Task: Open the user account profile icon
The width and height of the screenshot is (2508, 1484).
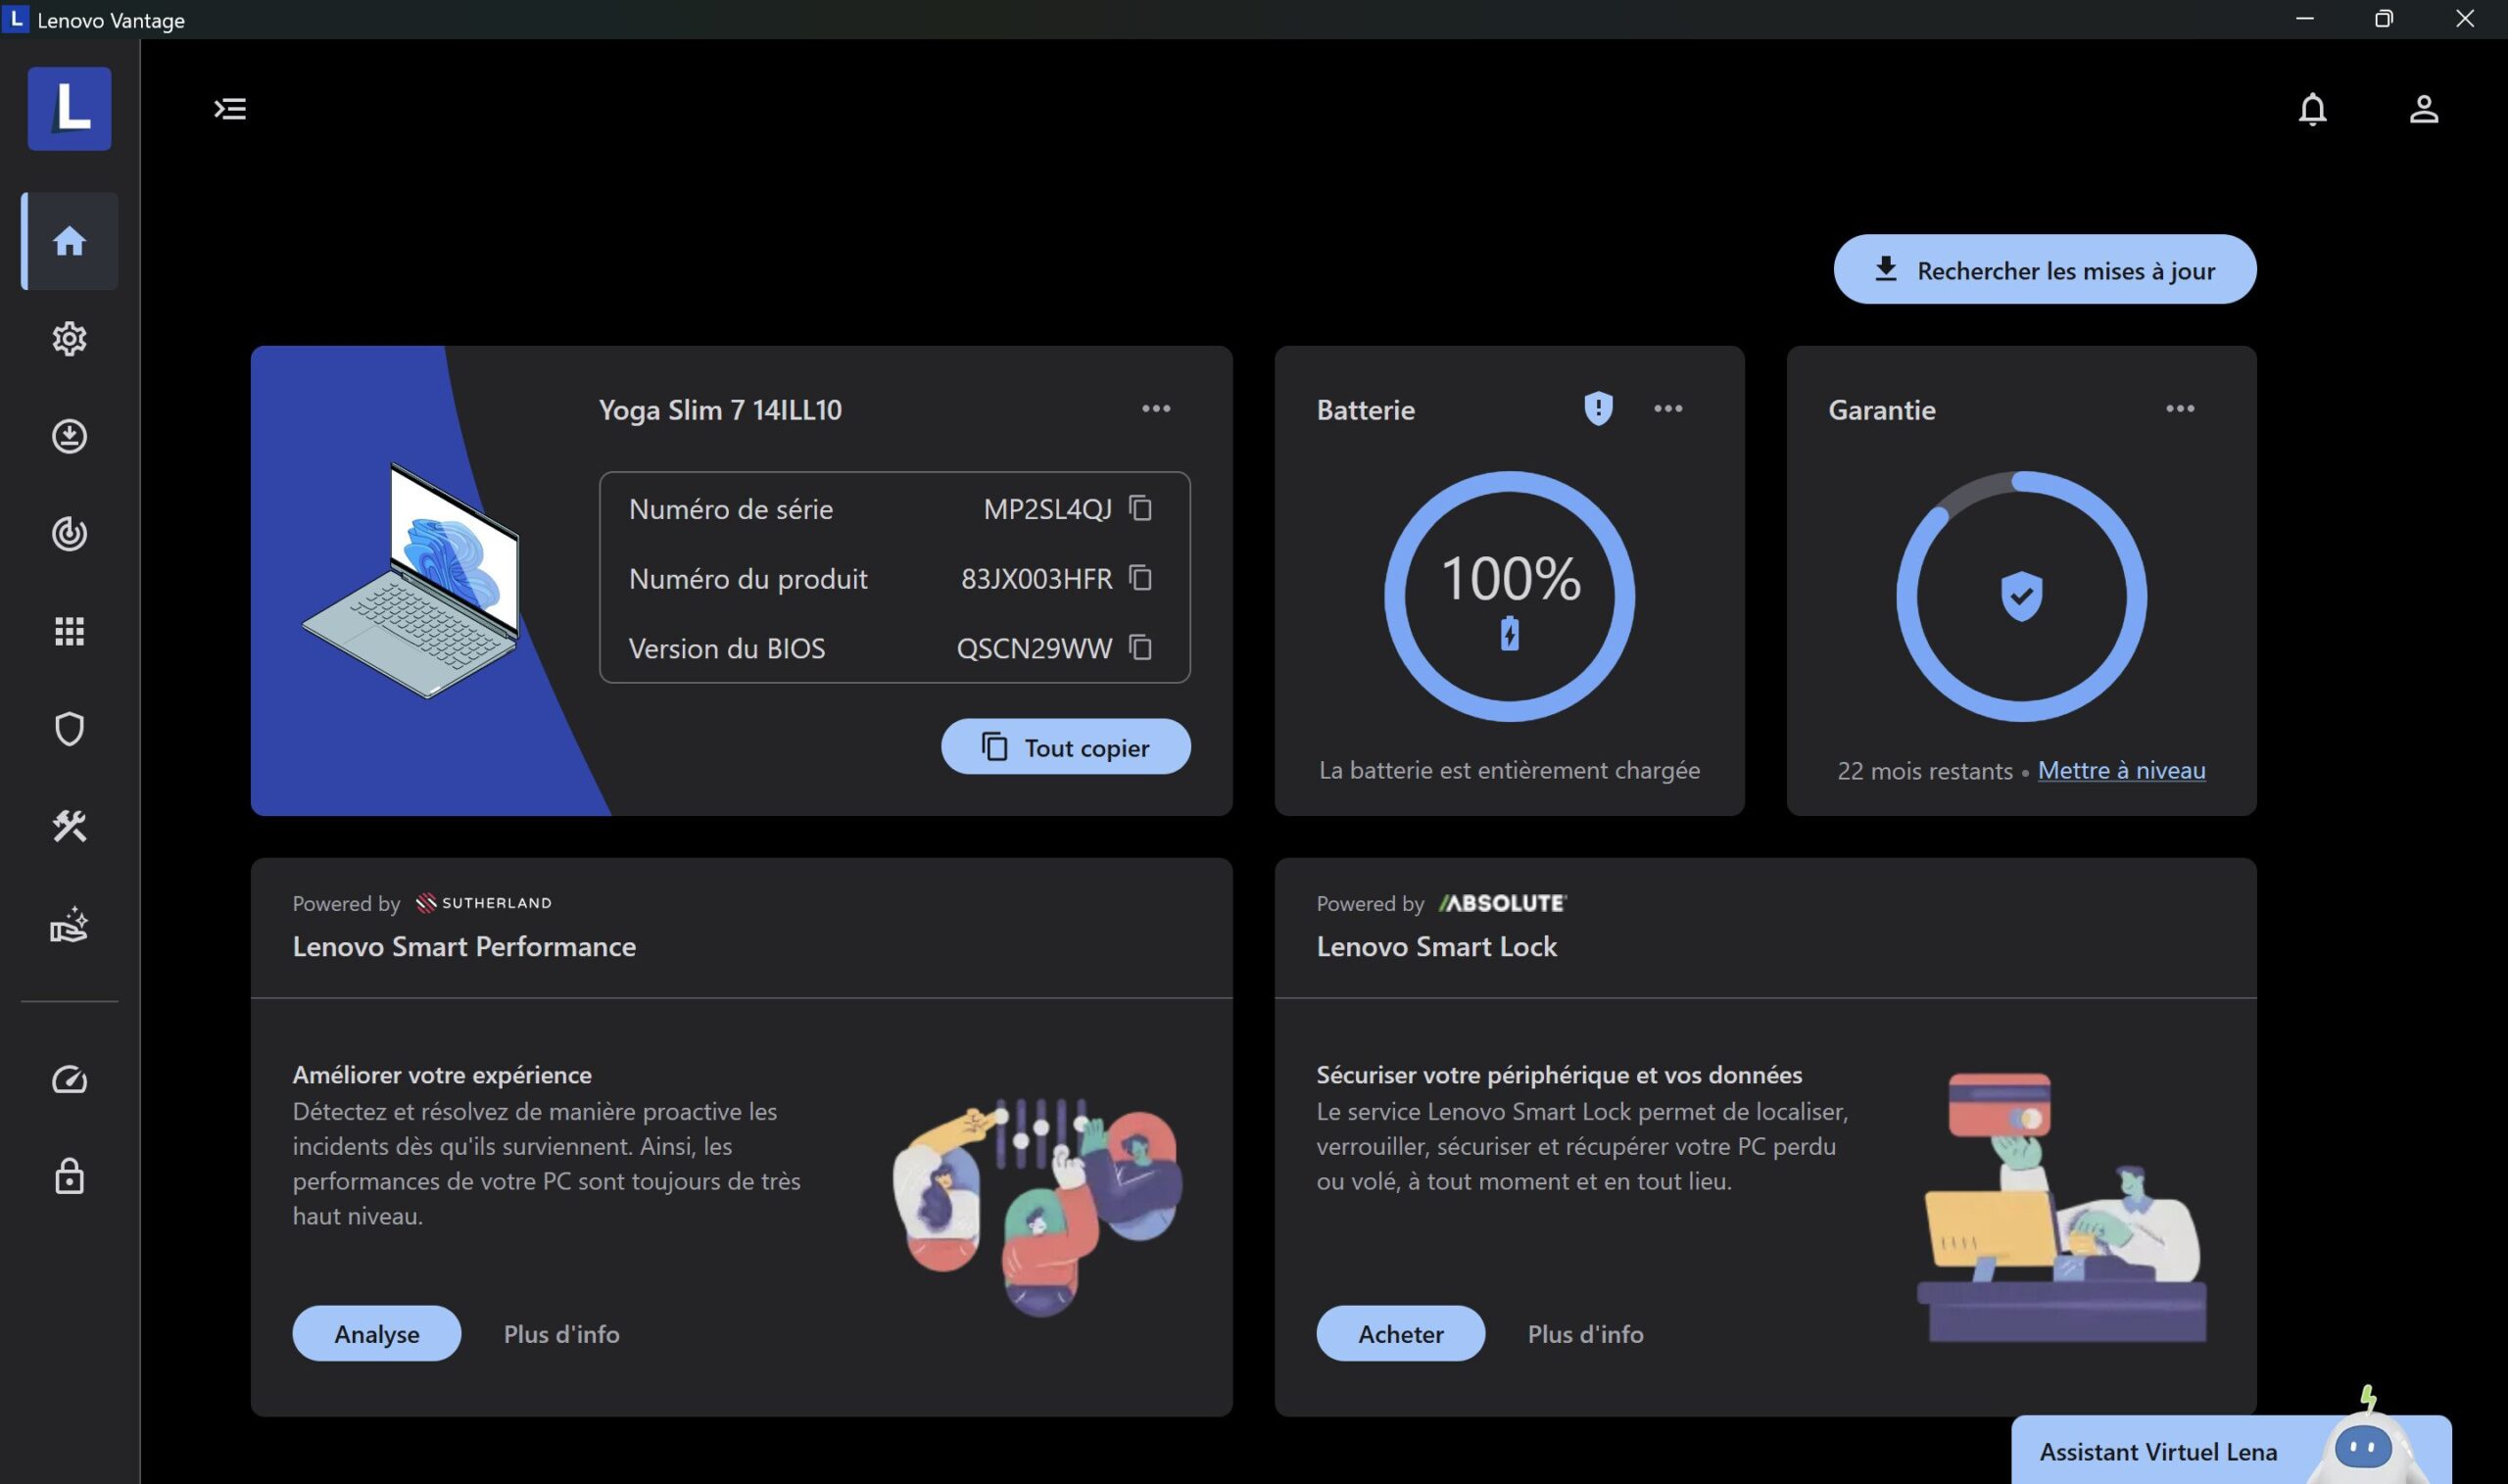Action: [x=2422, y=108]
